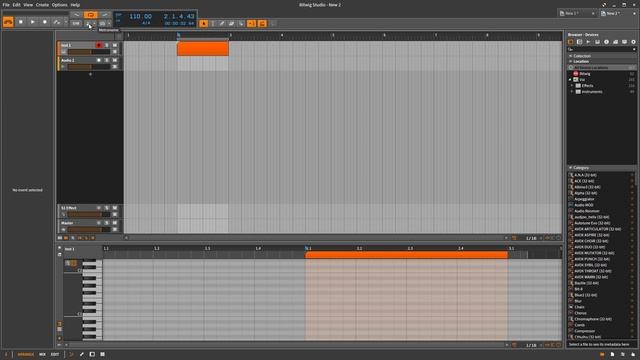Screen dimensions: 640x360
Task: Select the Knife tool
Action: (241, 24)
